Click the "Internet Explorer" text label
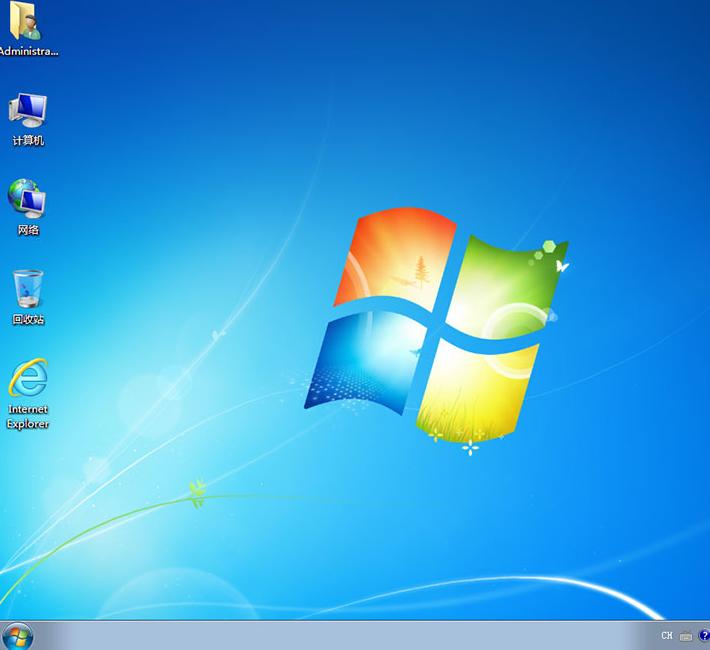The height and width of the screenshot is (650, 710). 28,416
